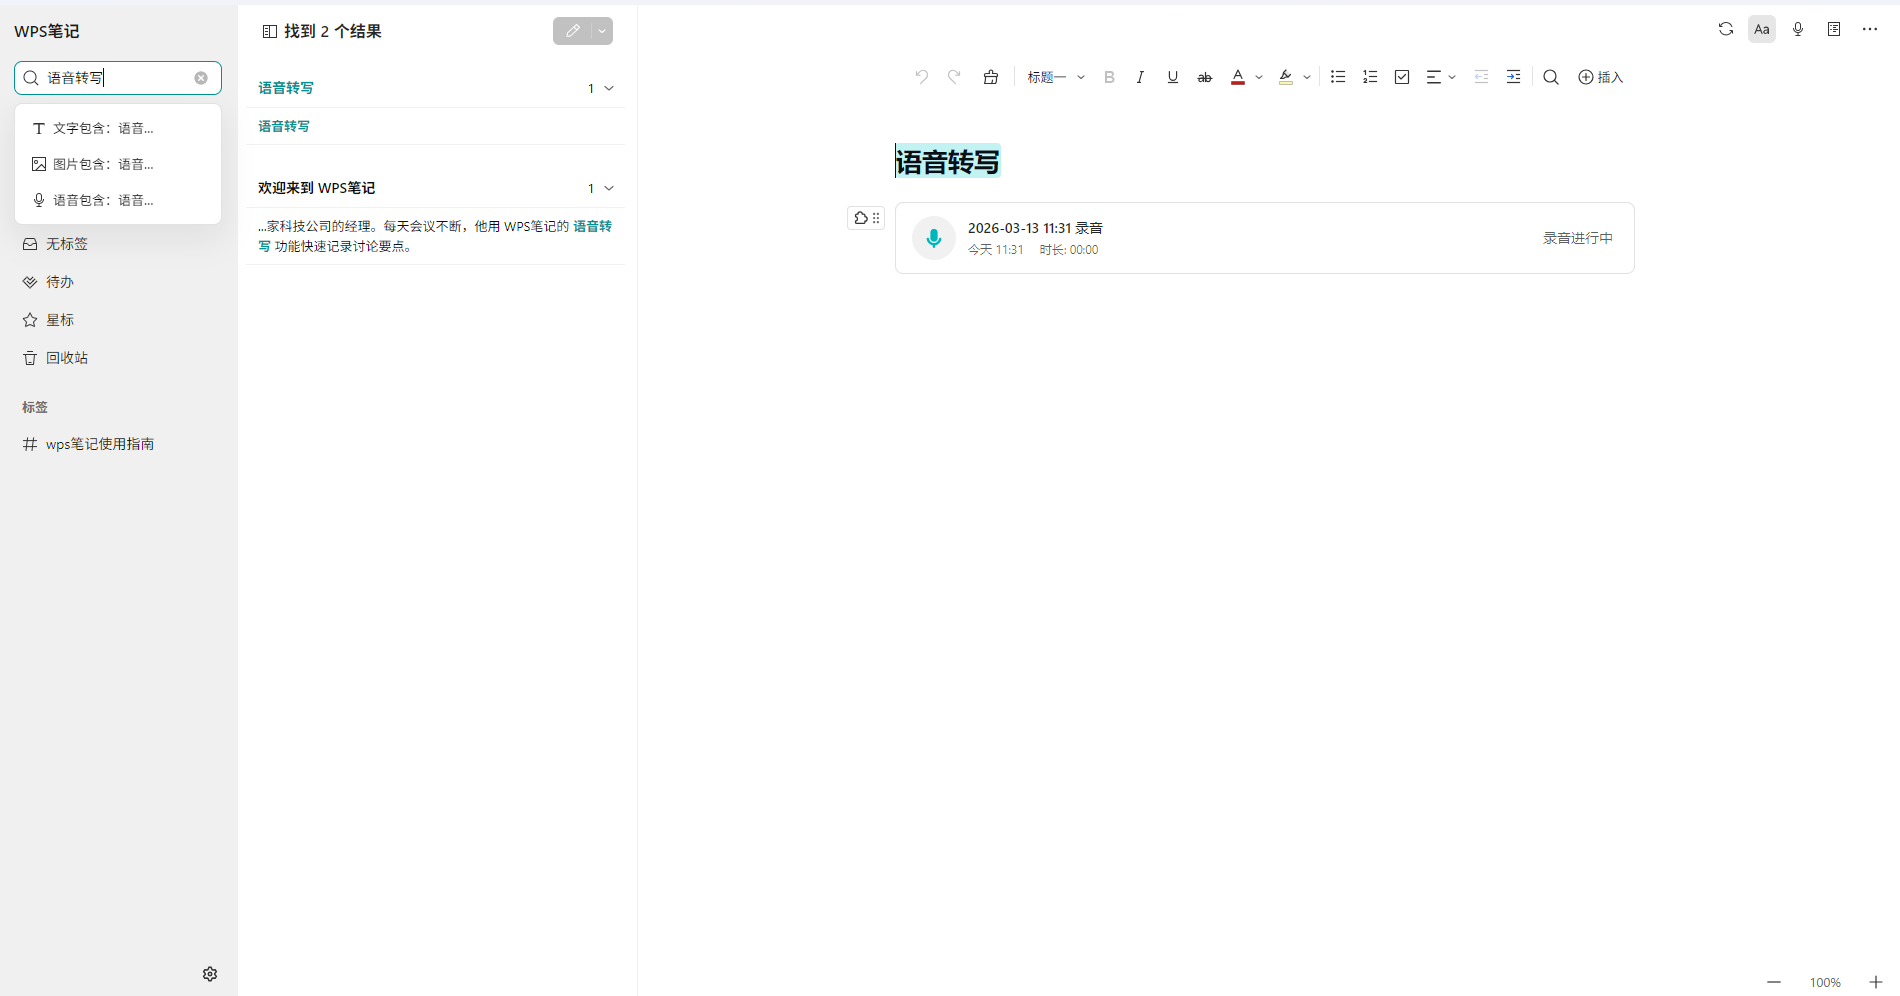The height and width of the screenshot is (996, 1900).
Task: Open the highlight color dropdown arrow
Action: [x=1307, y=77]
